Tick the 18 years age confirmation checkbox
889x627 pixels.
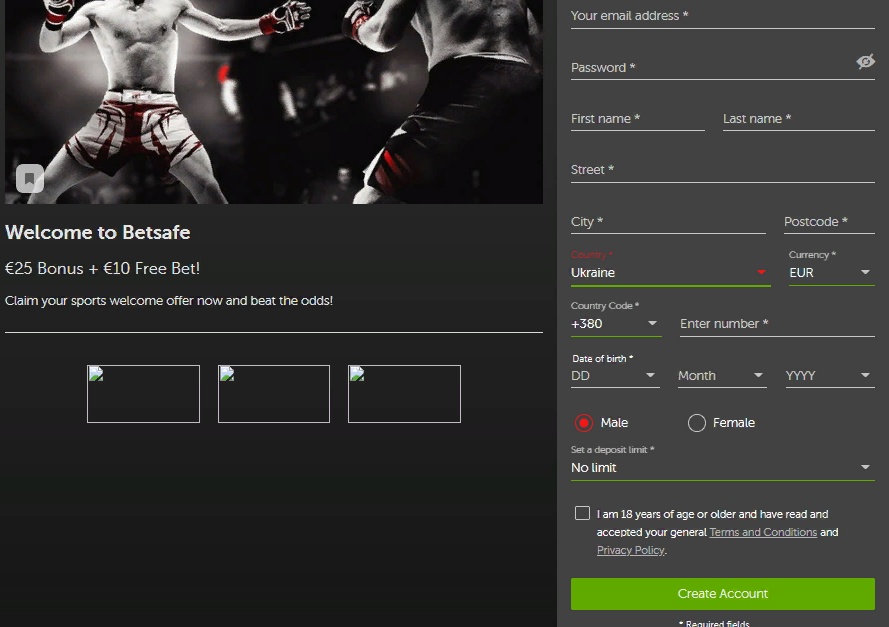coord(582,513)
